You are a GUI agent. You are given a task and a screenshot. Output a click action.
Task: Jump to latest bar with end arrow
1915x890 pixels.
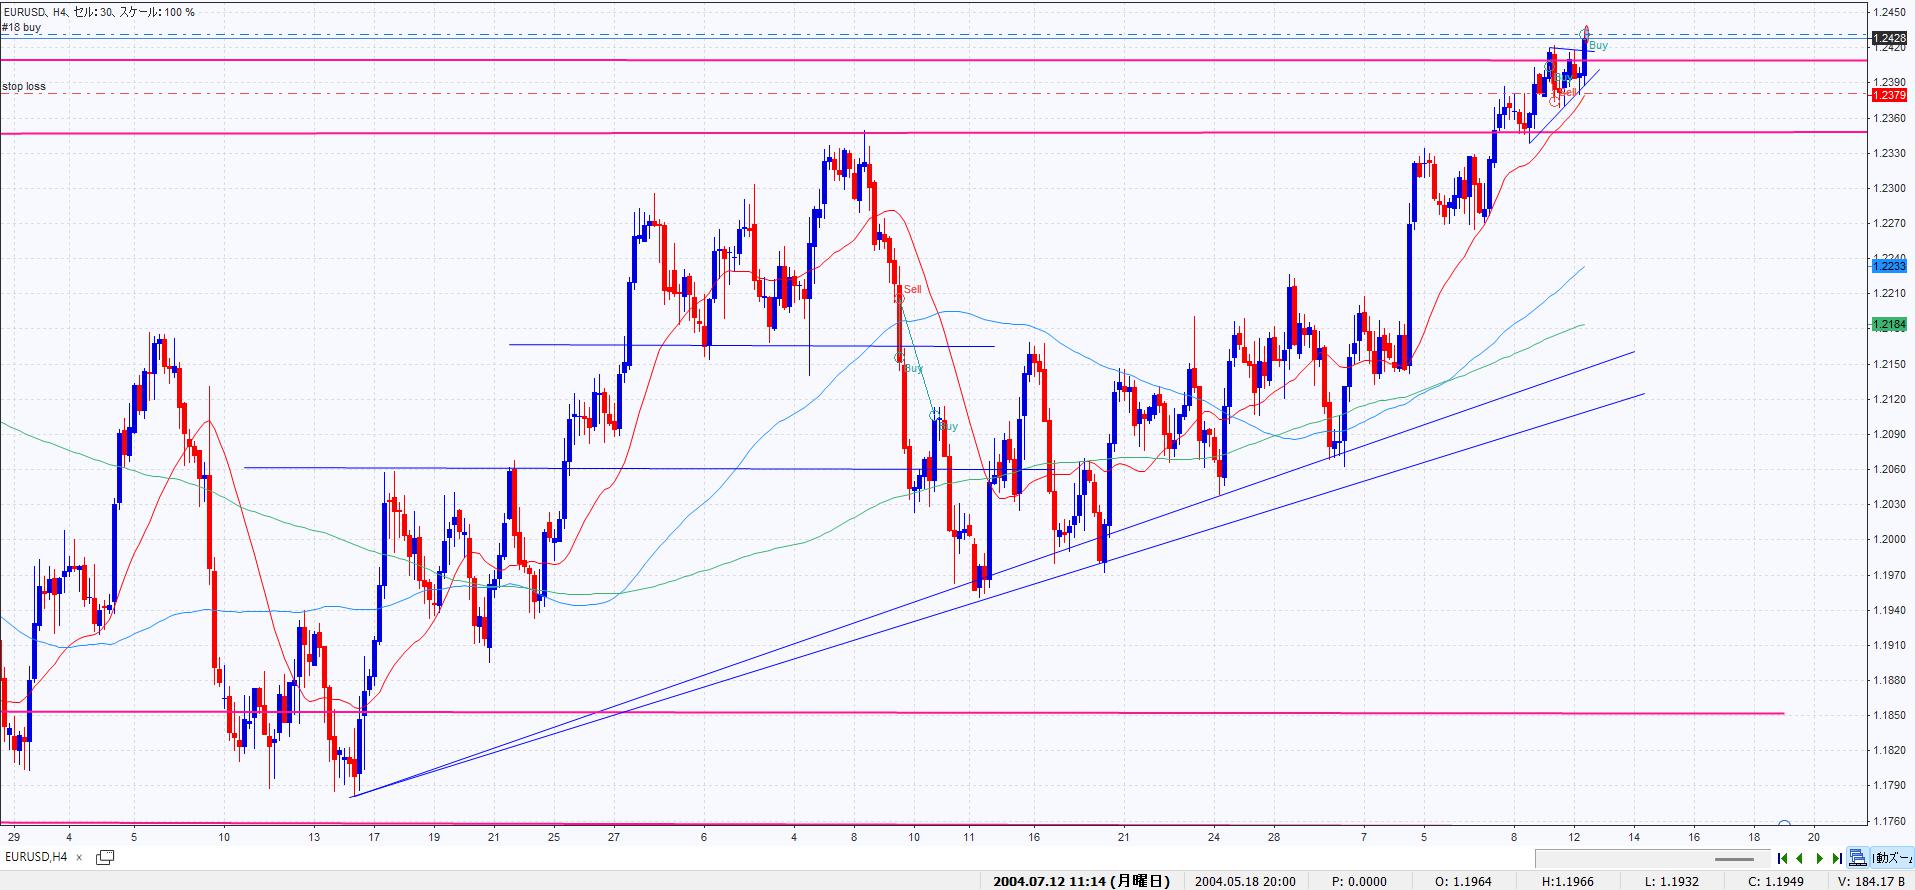(x=1836, y=858)
